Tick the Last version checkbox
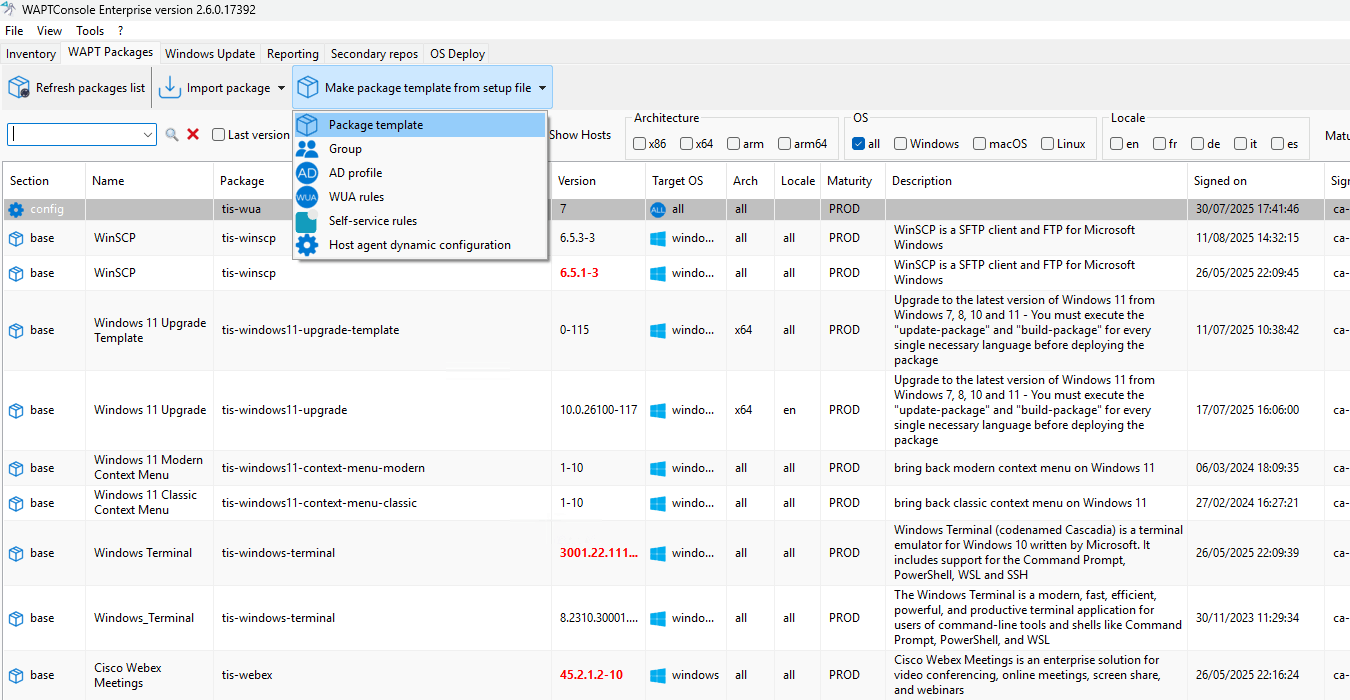Screen dimensions: 1350x700 pyautogui.click(x=218, y=135)
